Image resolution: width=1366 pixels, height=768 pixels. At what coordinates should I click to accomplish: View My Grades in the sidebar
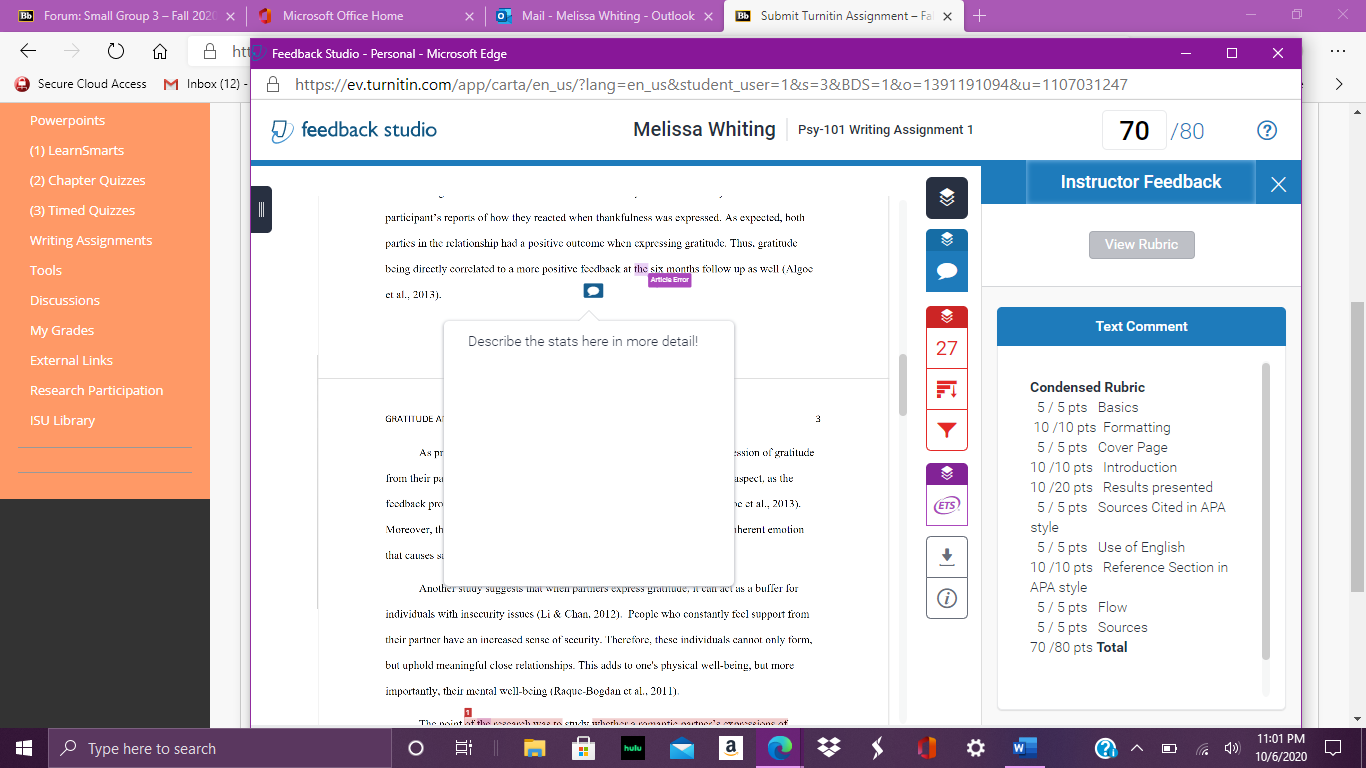(62, 330)
